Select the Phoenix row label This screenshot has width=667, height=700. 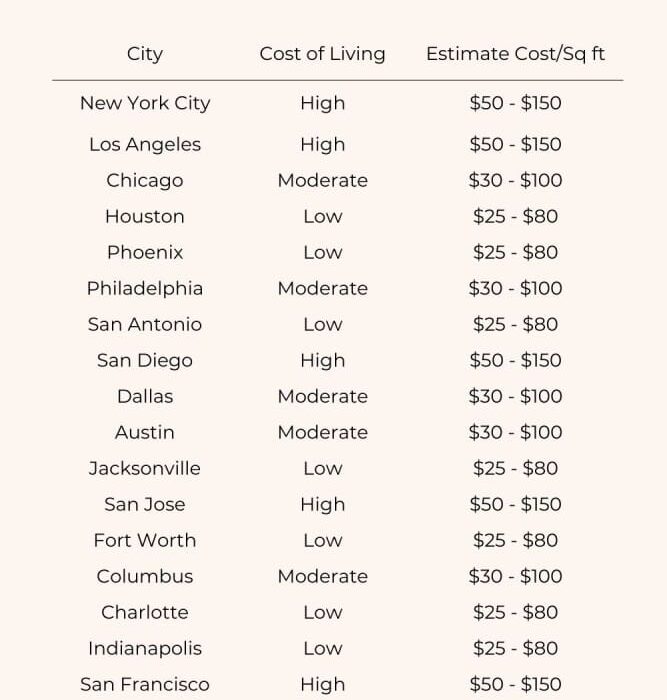point(145,252)
